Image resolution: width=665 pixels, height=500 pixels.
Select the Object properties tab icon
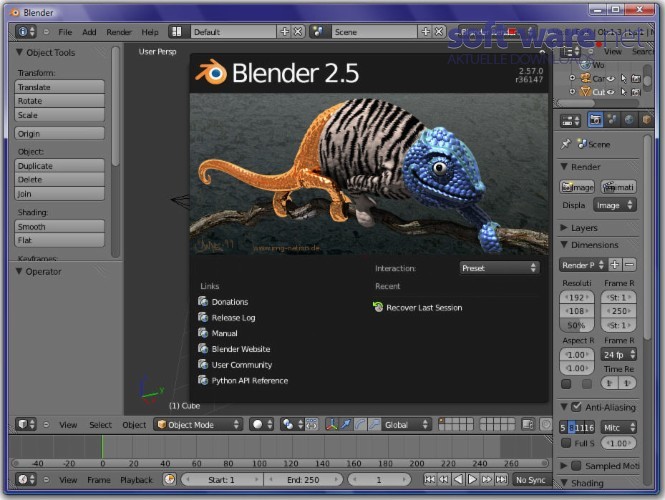point(646,120)
